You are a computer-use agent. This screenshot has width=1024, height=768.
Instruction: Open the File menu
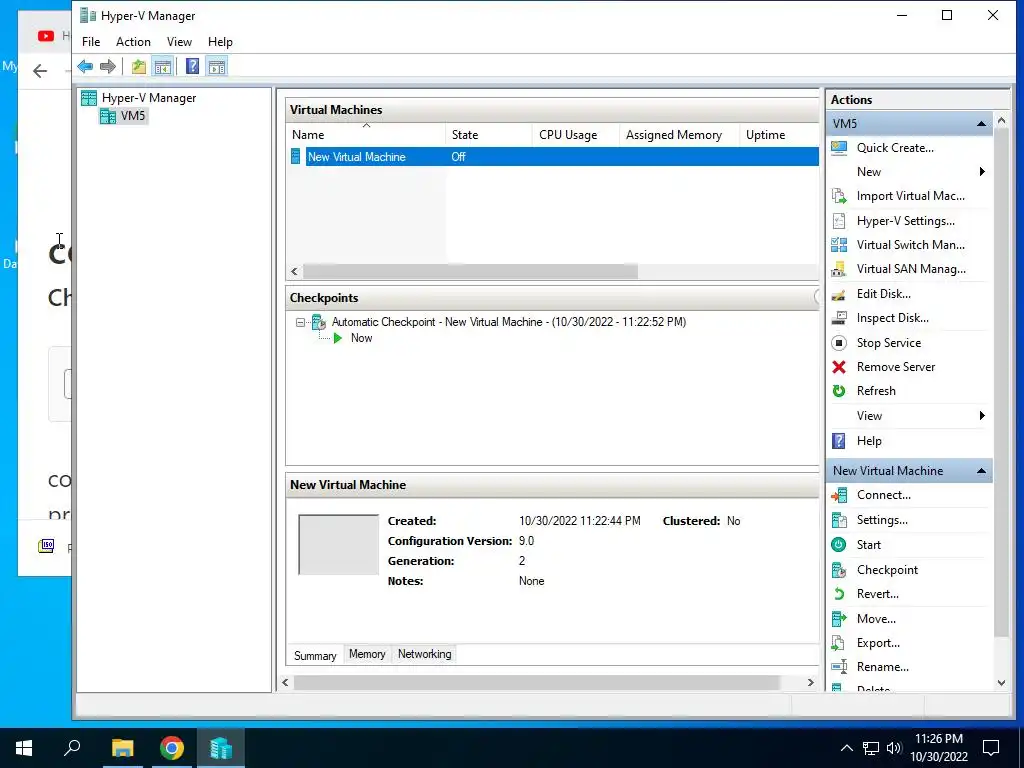[x=91, y=42]
